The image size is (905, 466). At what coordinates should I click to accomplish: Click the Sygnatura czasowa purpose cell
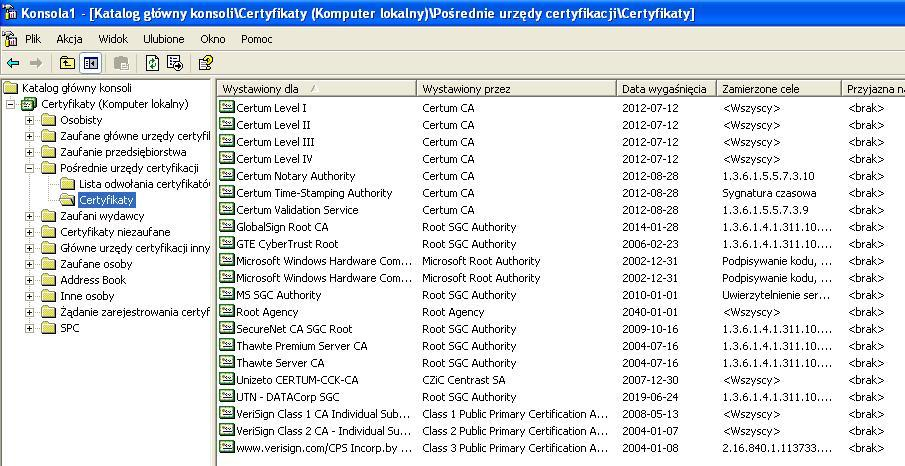pos(769,193)
